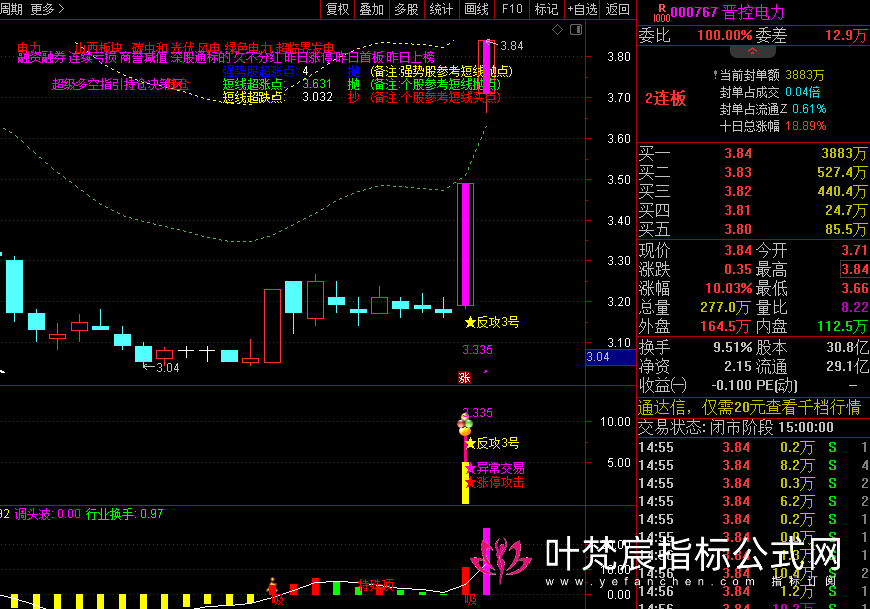Image resolution: width=870 pixels, height=609 pixels.
Task: Click the 外盘 164.5万 value
Action: point(725,326)
